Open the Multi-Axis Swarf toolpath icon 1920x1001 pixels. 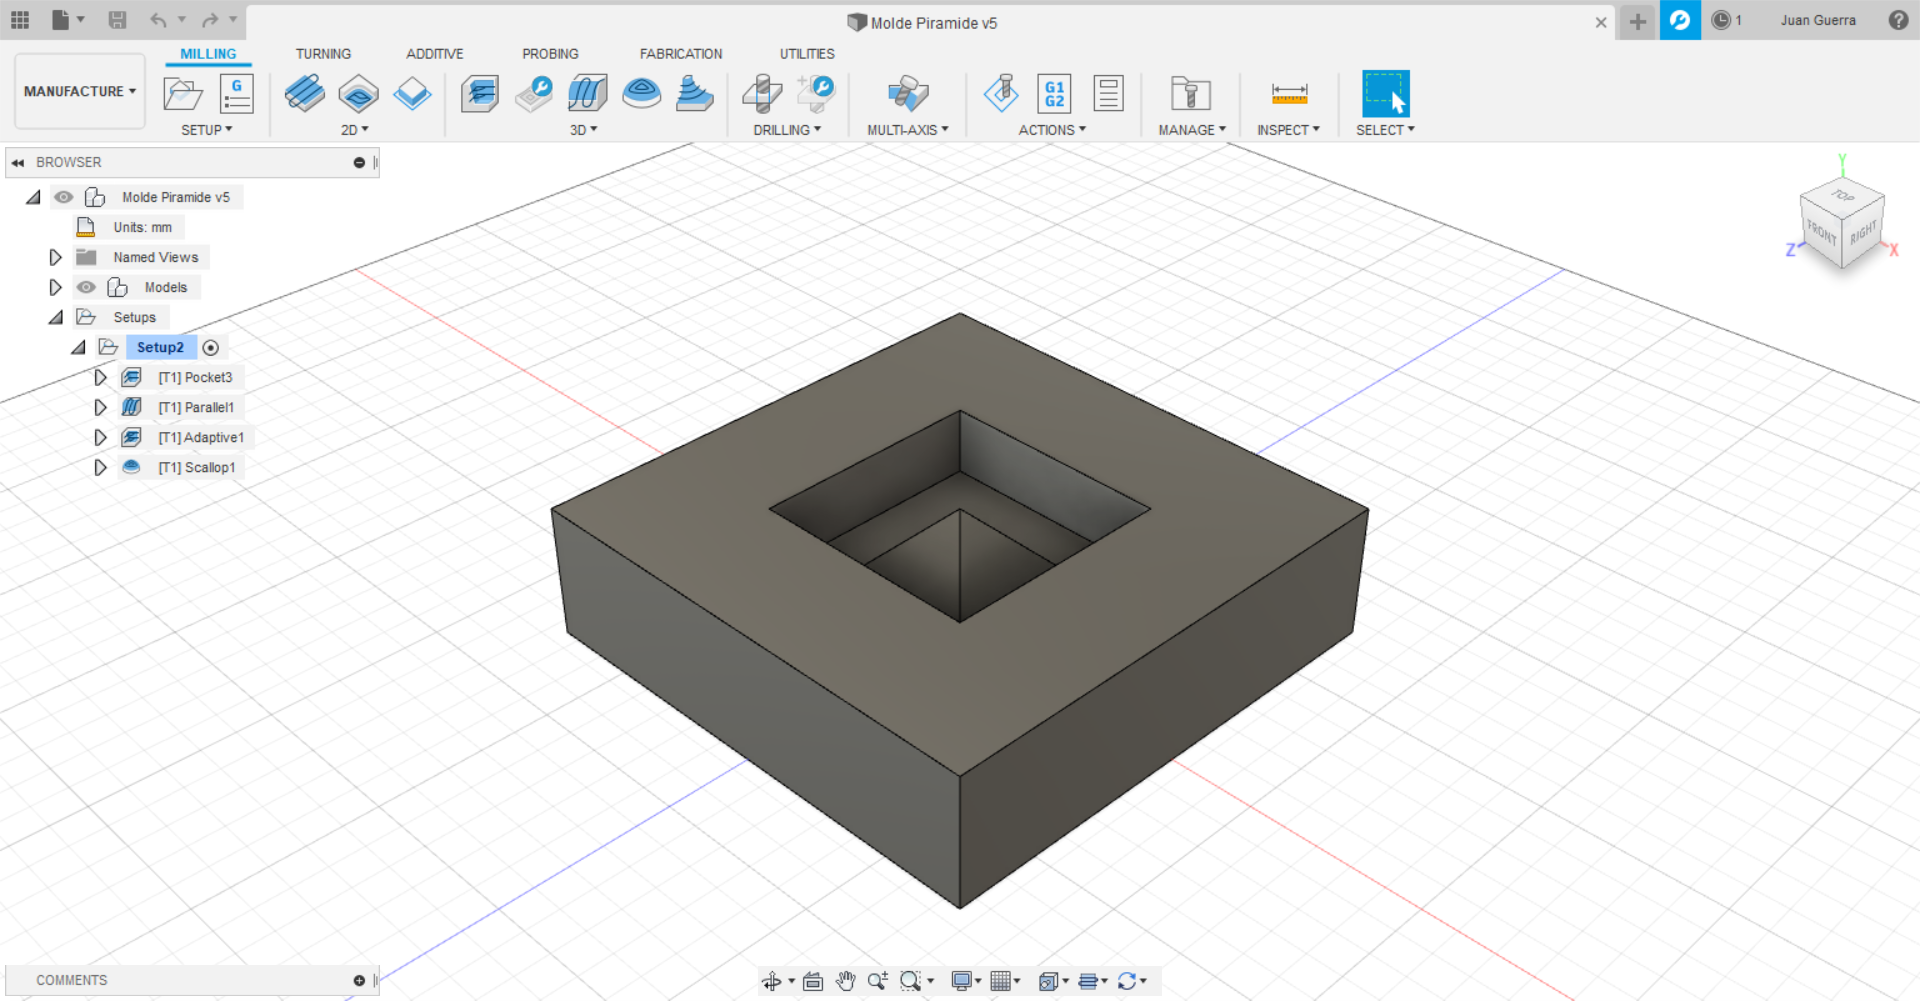click(908, 94)
